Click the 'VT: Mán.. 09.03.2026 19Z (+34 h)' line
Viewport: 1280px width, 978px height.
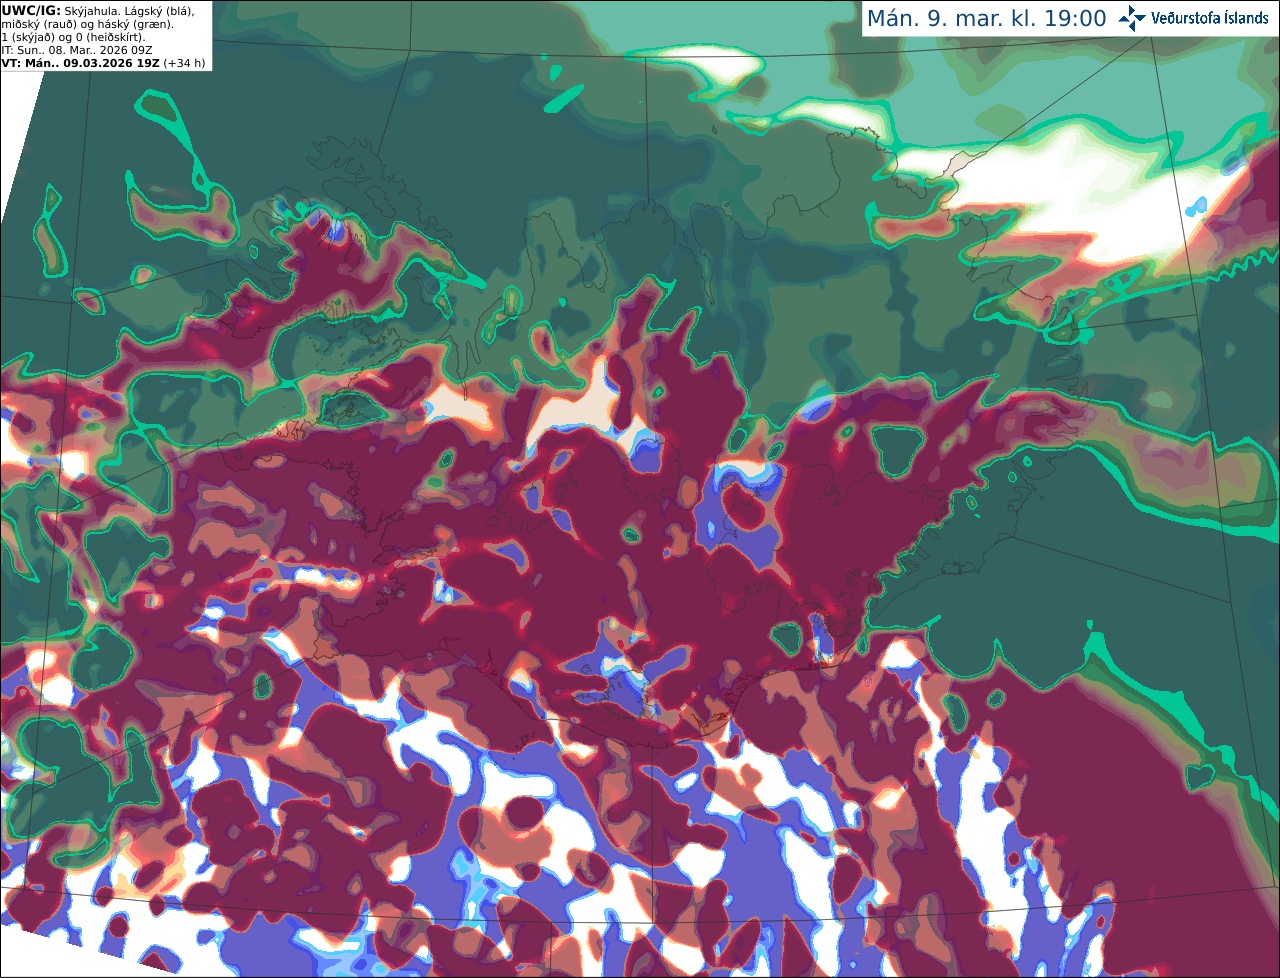104,63
